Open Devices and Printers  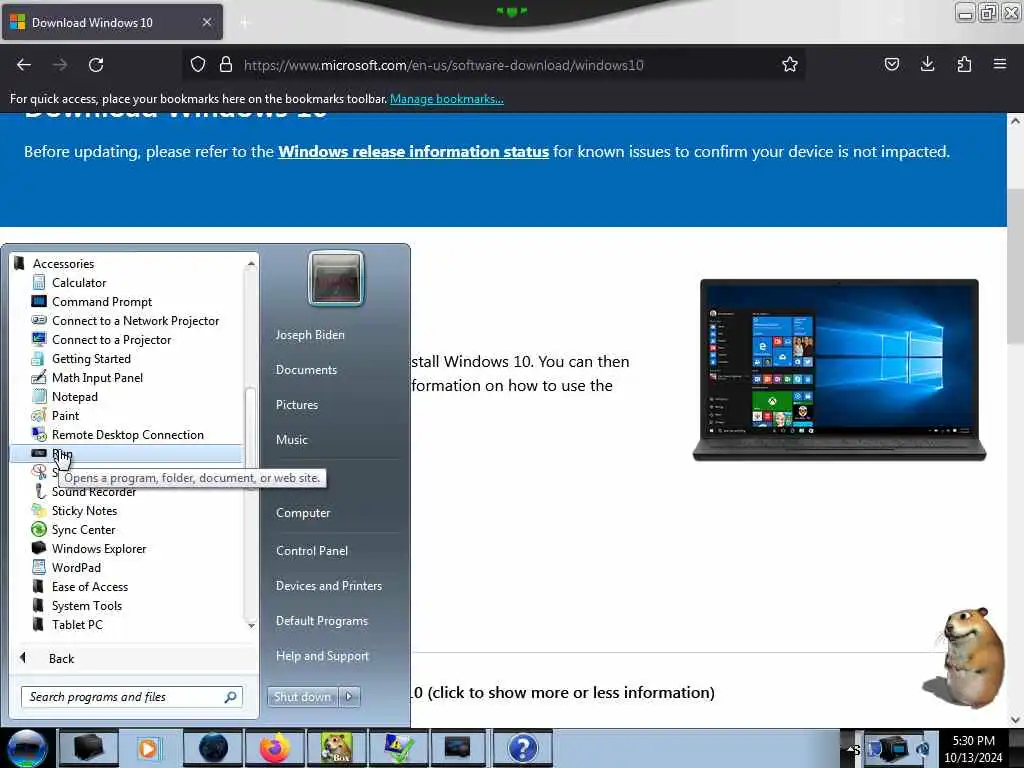pyautogui.click(x=328, y=586)
